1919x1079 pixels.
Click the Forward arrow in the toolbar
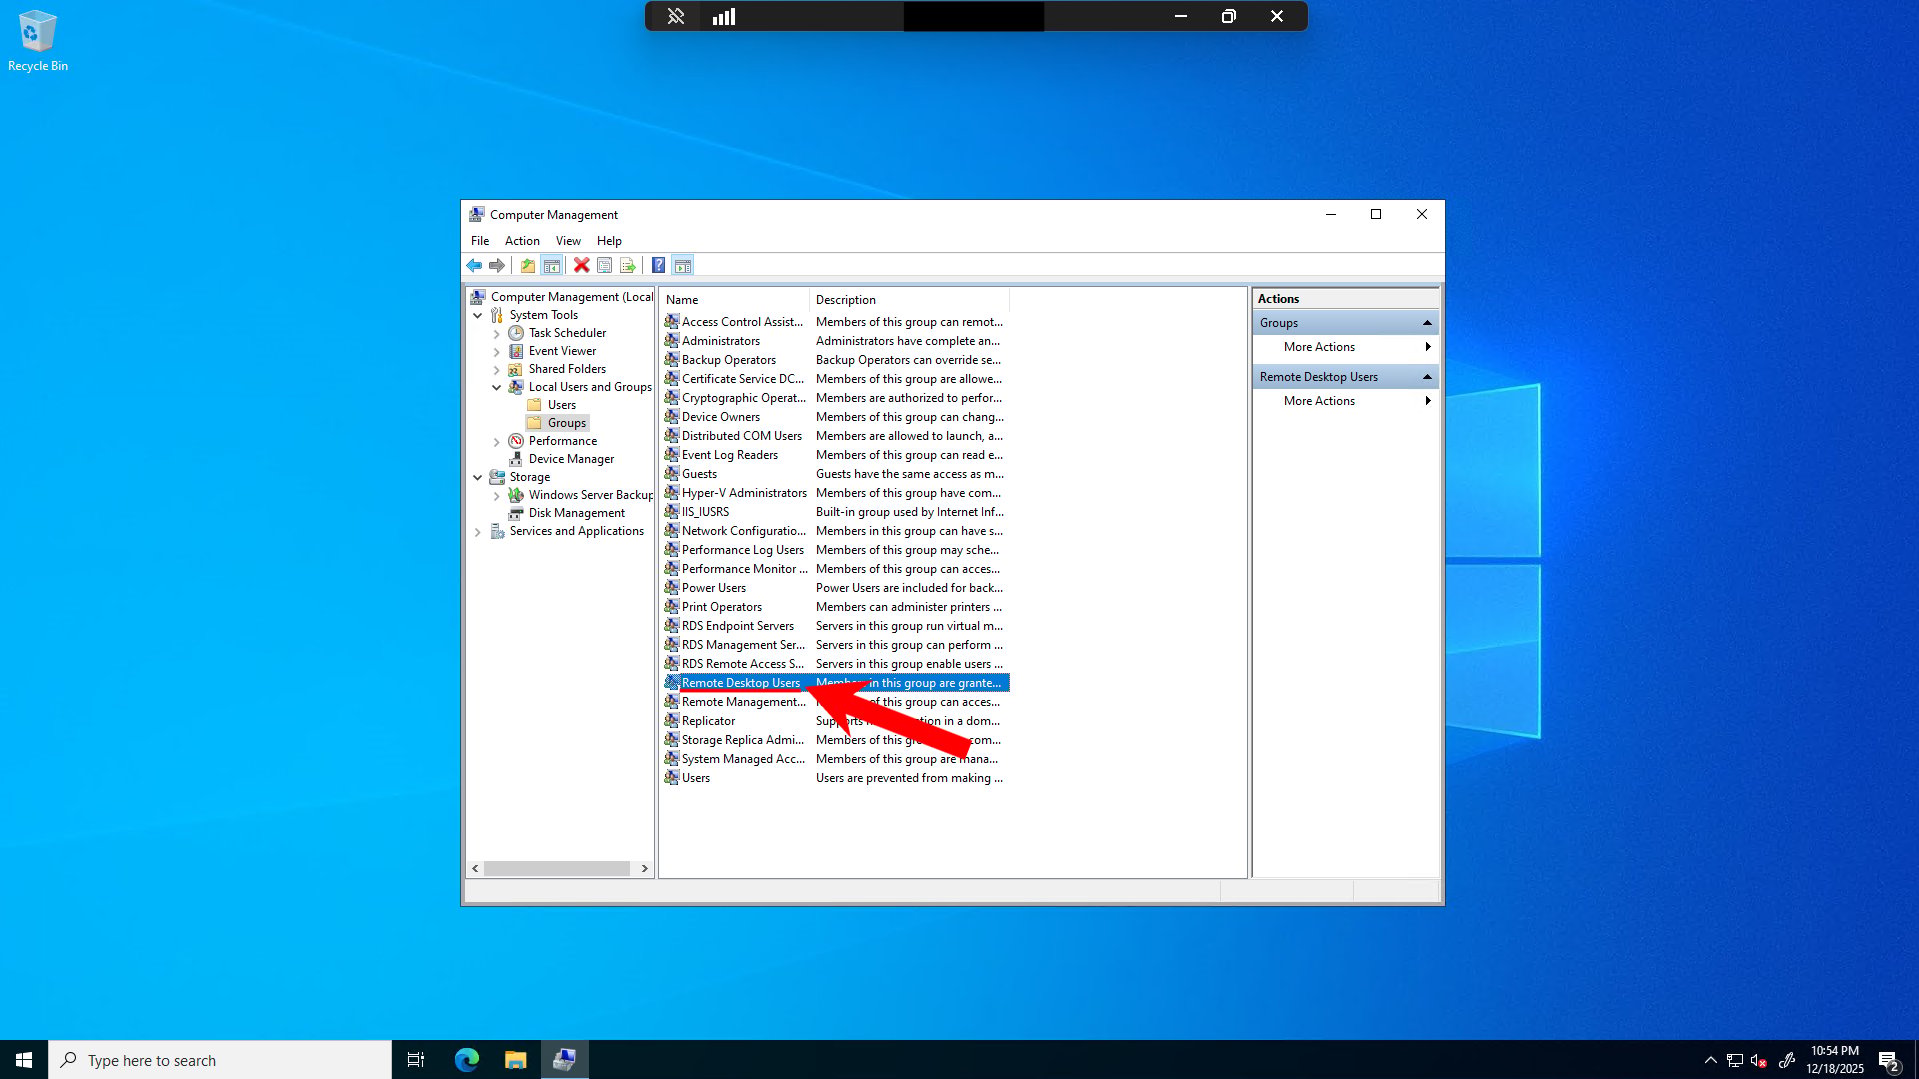tap(496, 265)
